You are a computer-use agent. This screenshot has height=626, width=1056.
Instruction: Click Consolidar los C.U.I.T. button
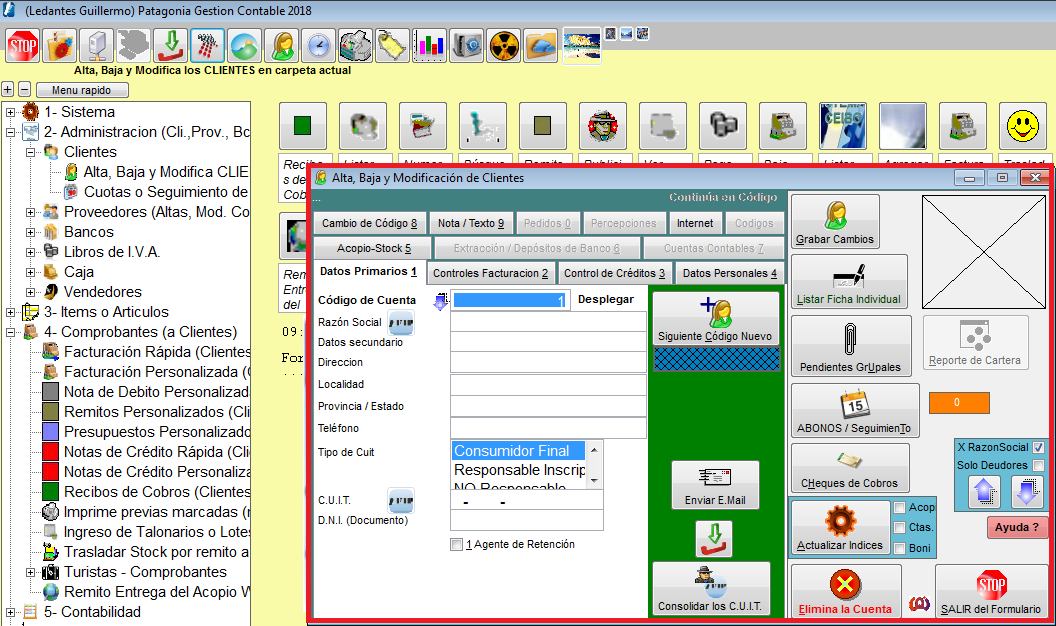(x=711, y=589)
